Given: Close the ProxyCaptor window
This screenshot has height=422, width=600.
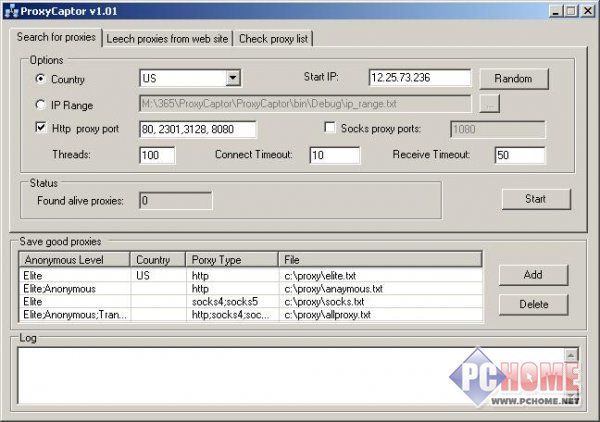Looking at the screenshot, I should [588, 11].
